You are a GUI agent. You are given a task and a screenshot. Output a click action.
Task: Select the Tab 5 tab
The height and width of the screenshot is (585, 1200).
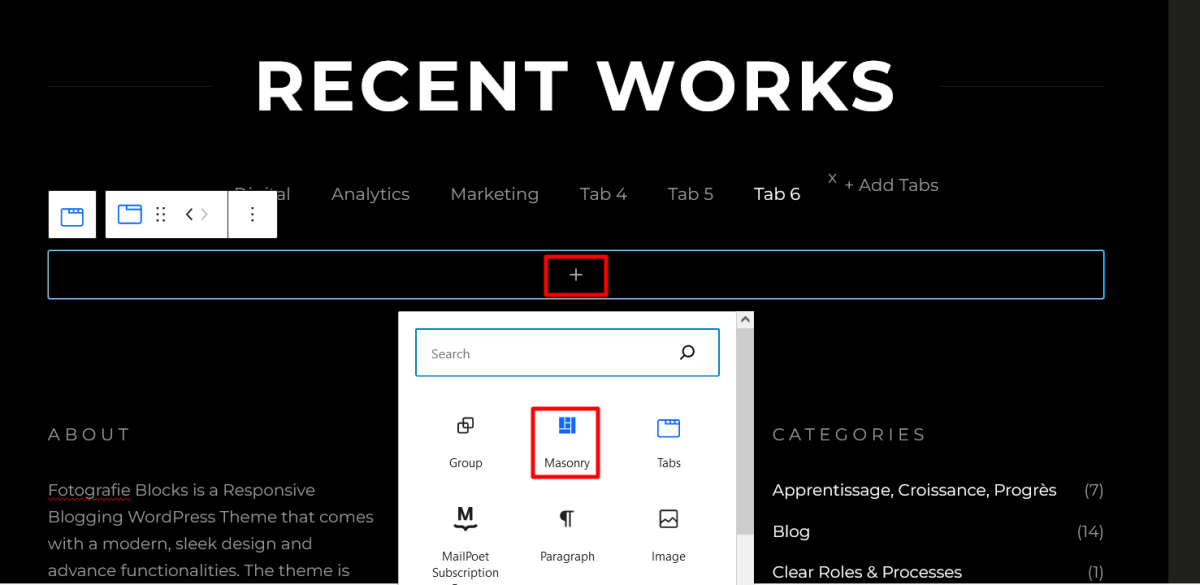tap(690, 193)
